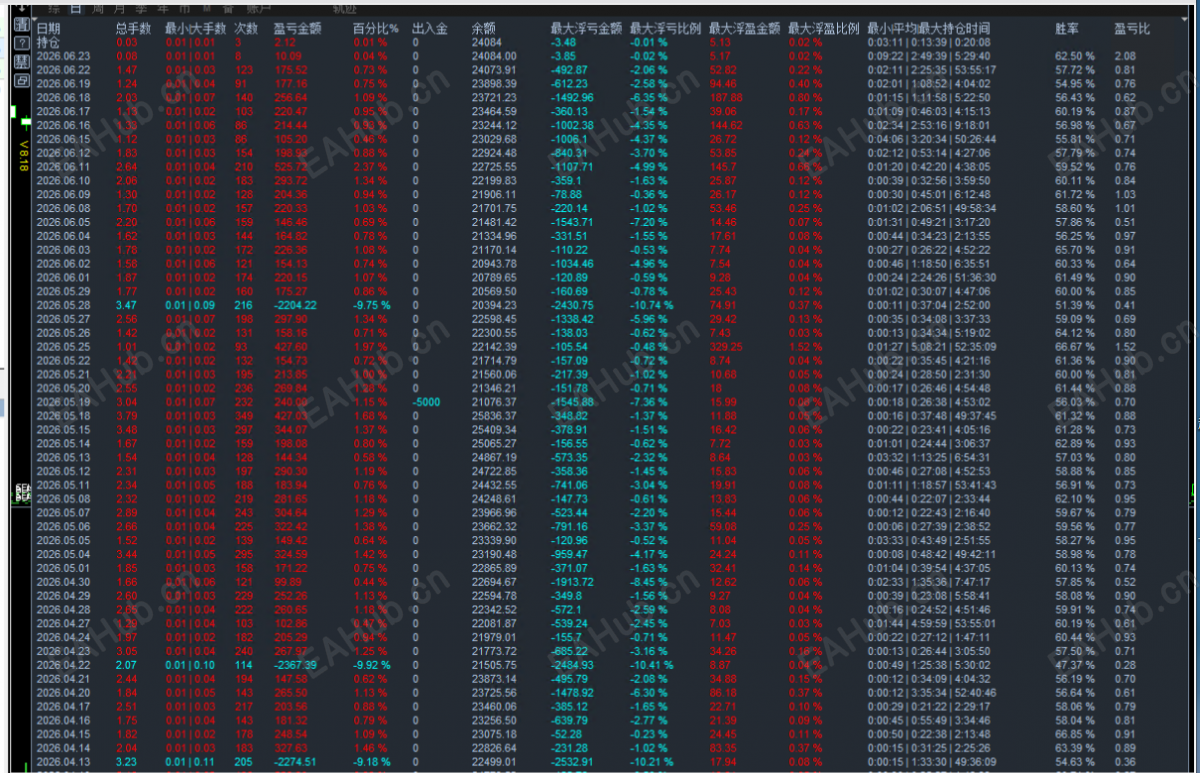Click the 47.37 % win rate cell
The image size is (1200, 773).
point(1074,664)
